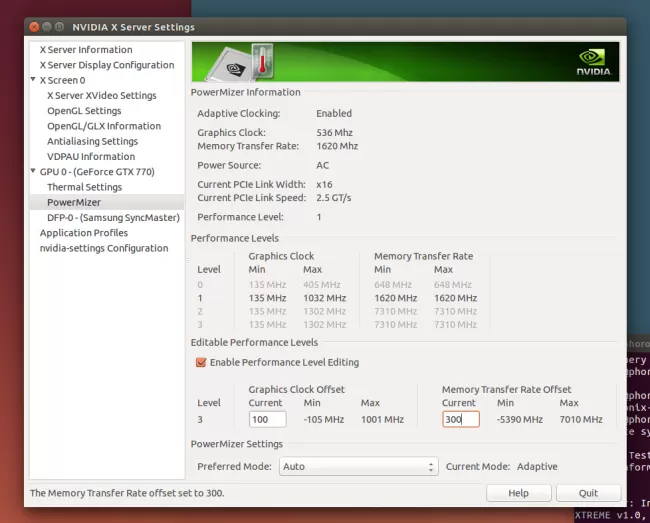Open X Server Display Configuration page

pos(107,65)
